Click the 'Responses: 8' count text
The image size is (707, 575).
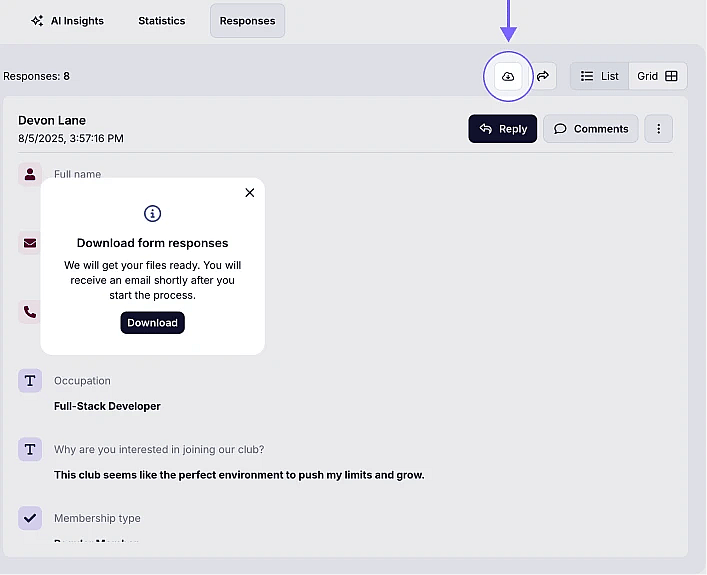(x=37, y=76)
